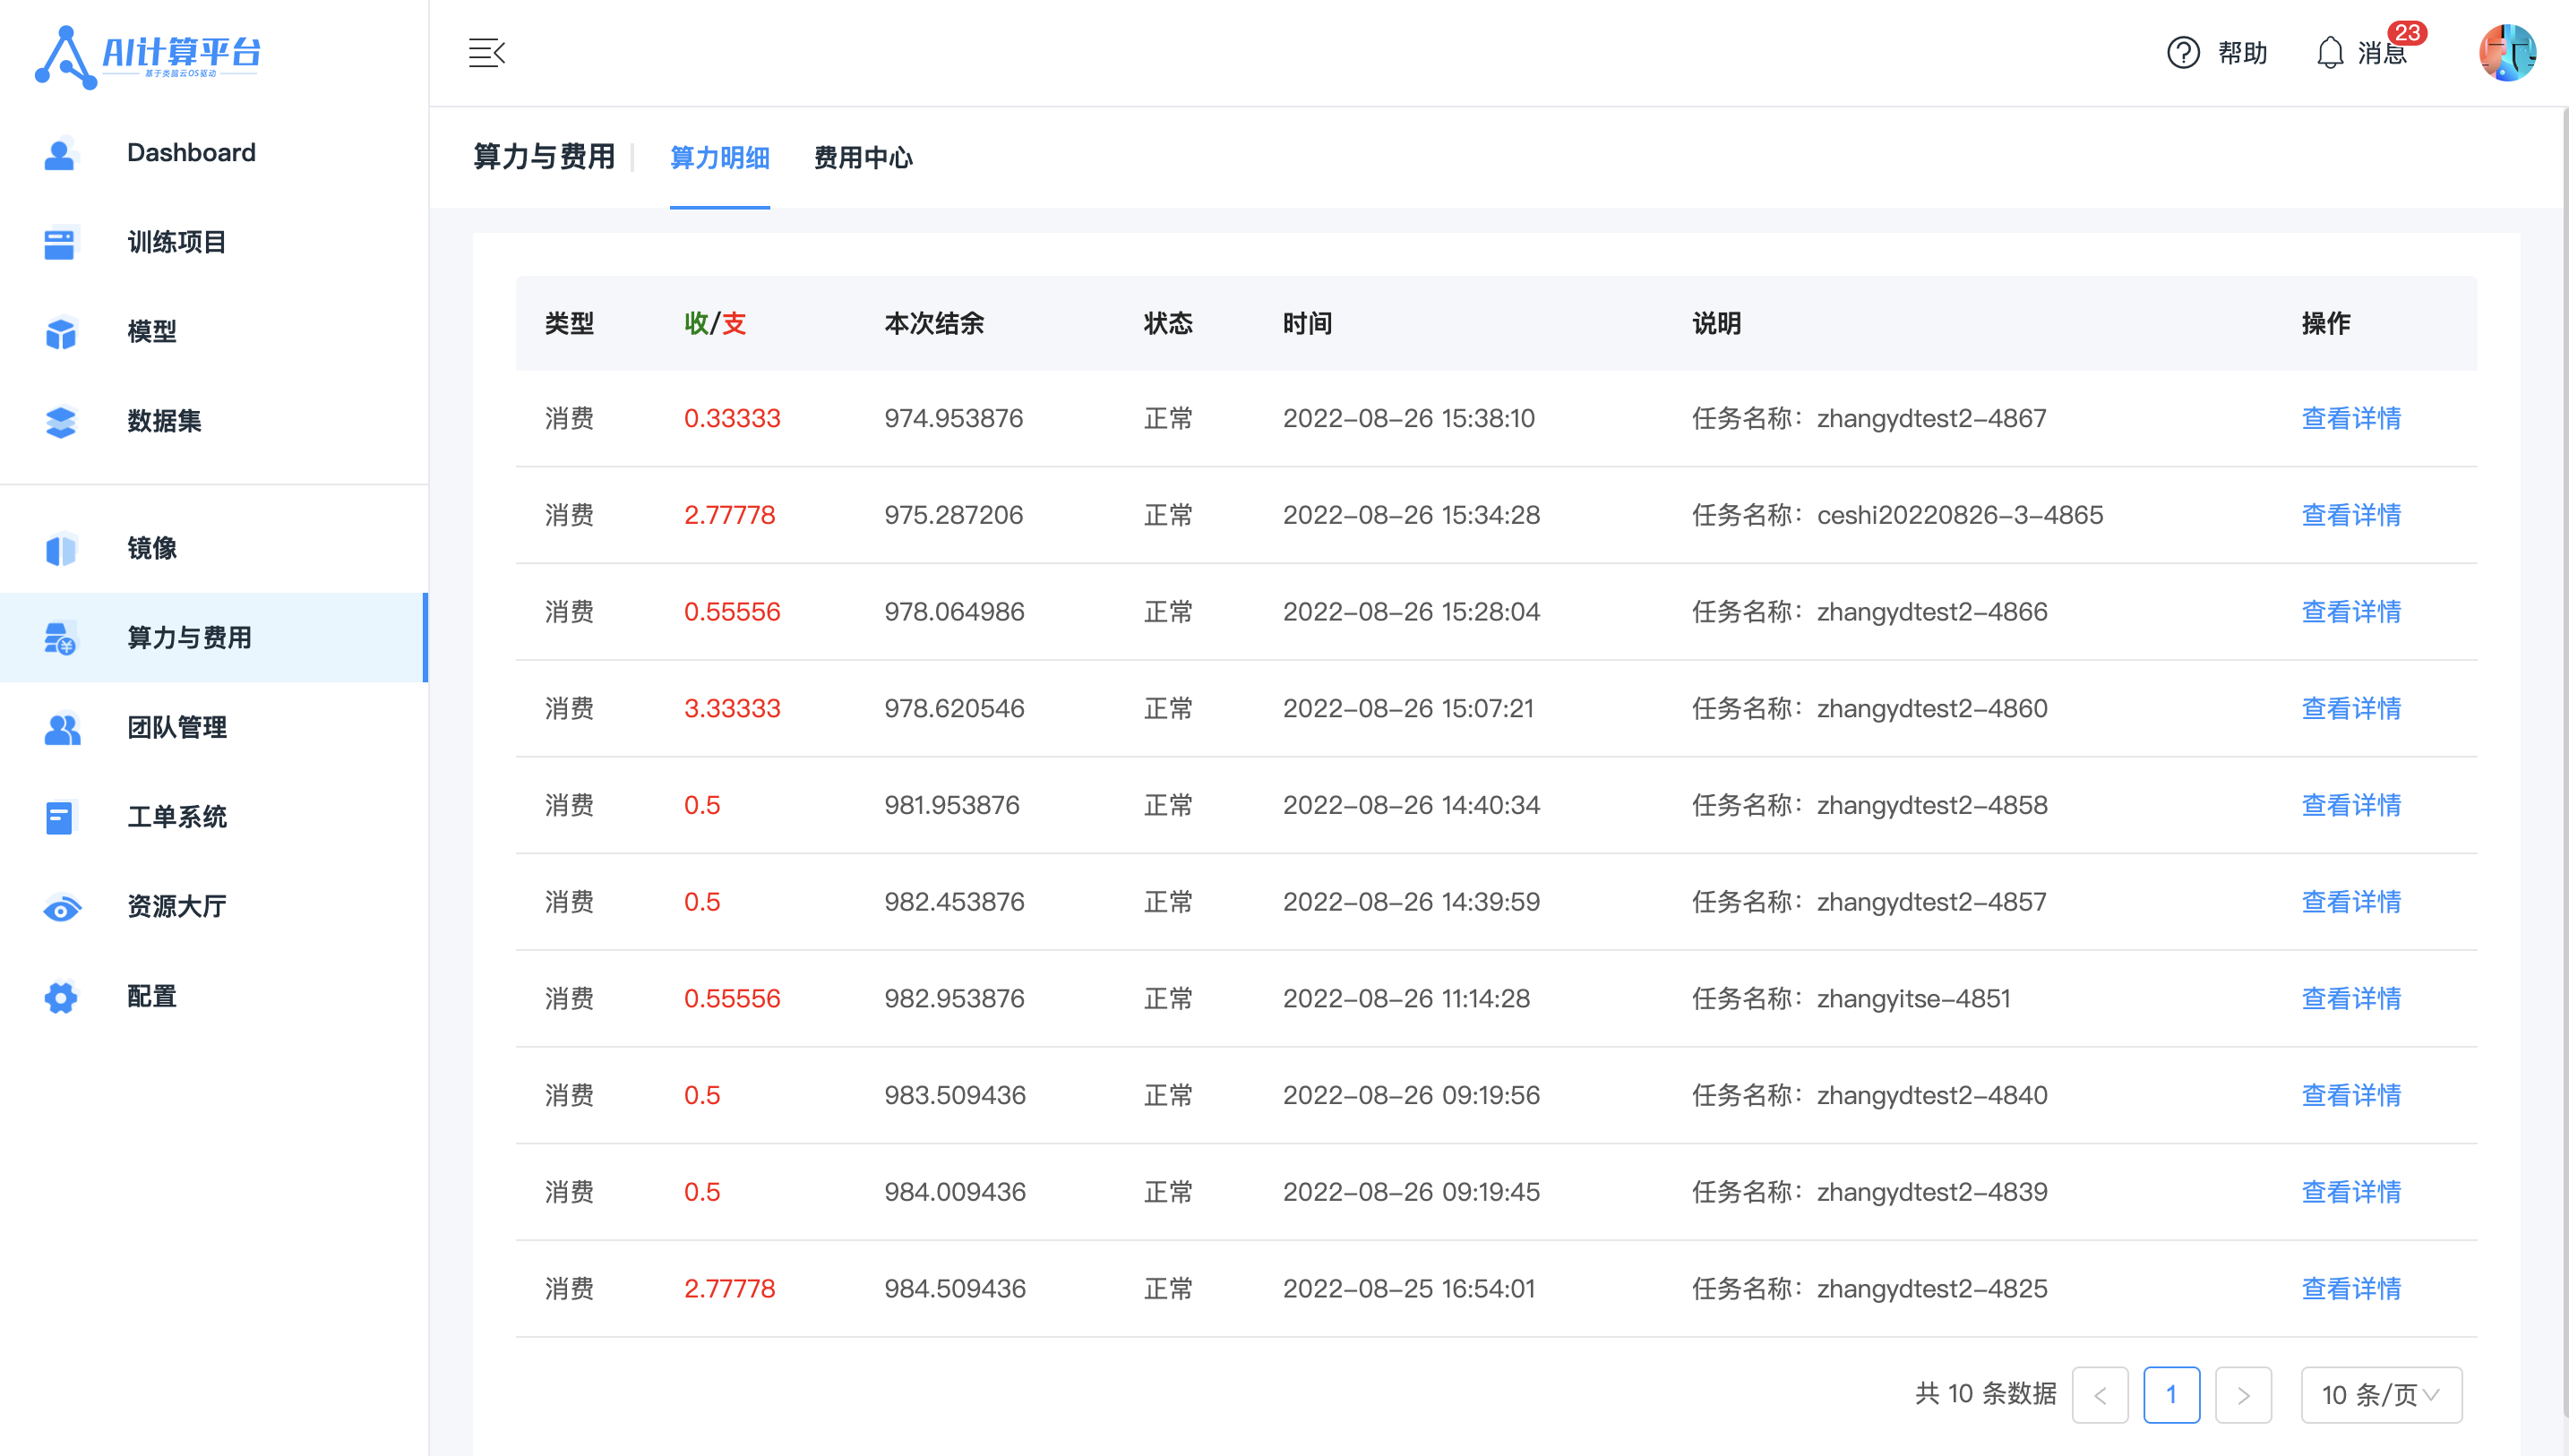
Task: Open Dashboard in the sidebar
Action: (214, 153)
